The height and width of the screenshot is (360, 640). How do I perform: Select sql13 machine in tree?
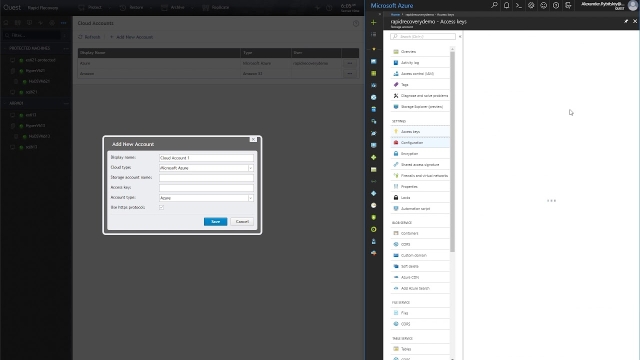[31, 147]
